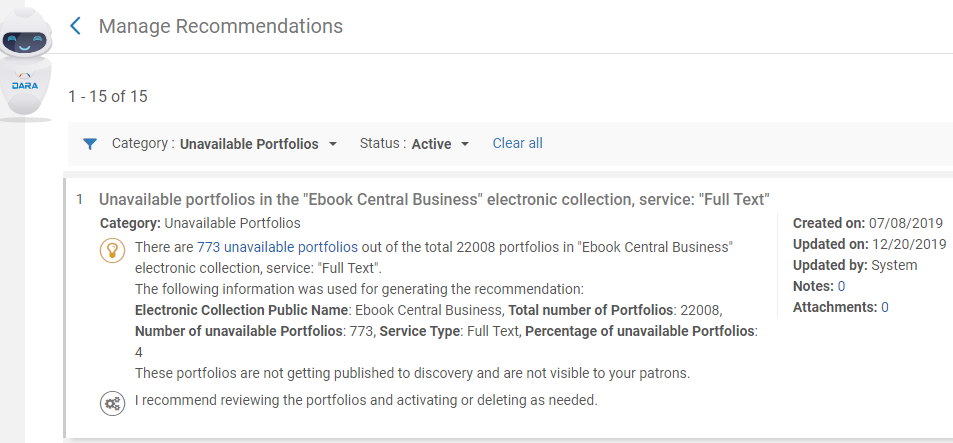
Task: Select 'These portfolios are not getting published' sentence
Action: point(412,373)
